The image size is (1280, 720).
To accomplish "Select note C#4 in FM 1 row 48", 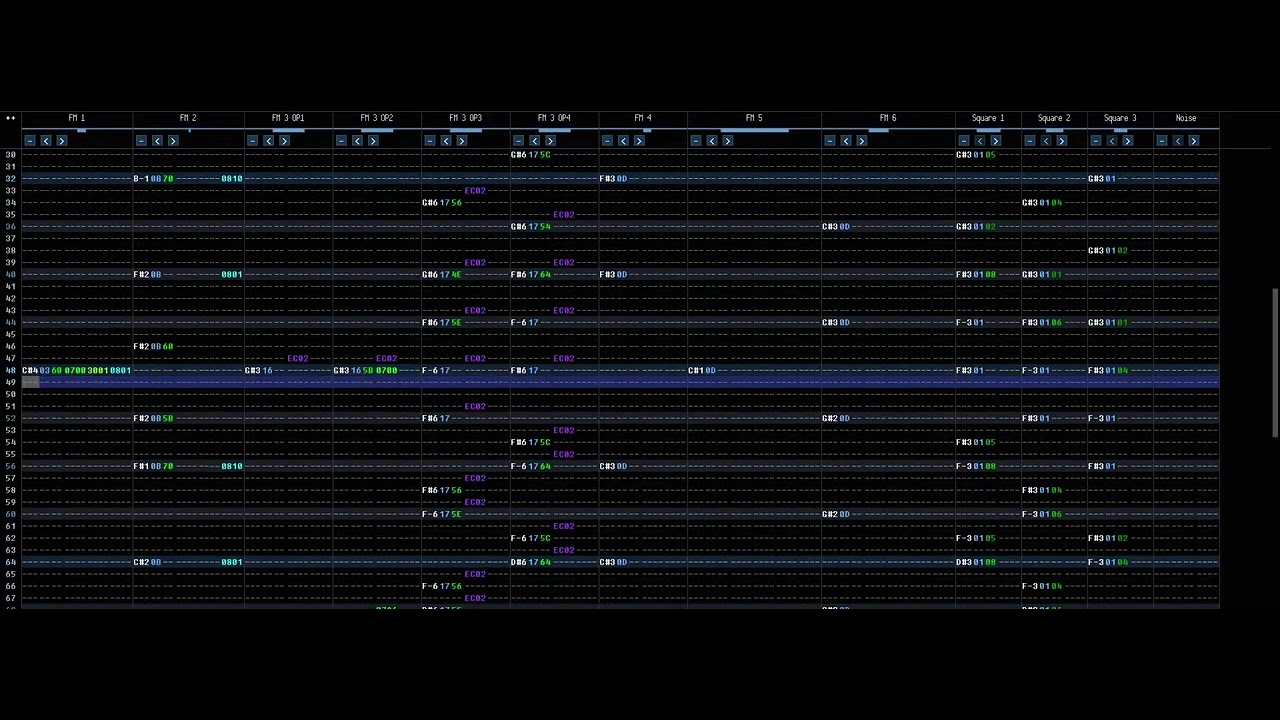I will [30, 371].
